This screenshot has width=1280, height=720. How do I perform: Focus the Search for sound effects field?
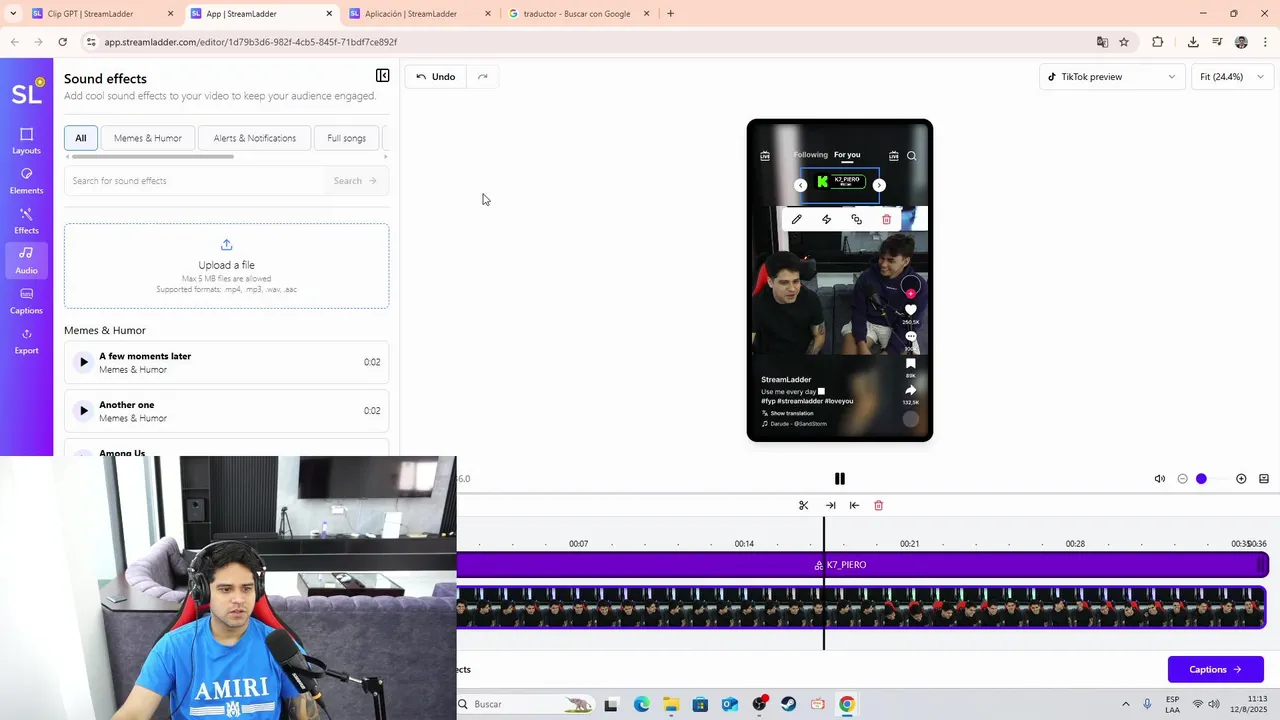coord(197,181)
